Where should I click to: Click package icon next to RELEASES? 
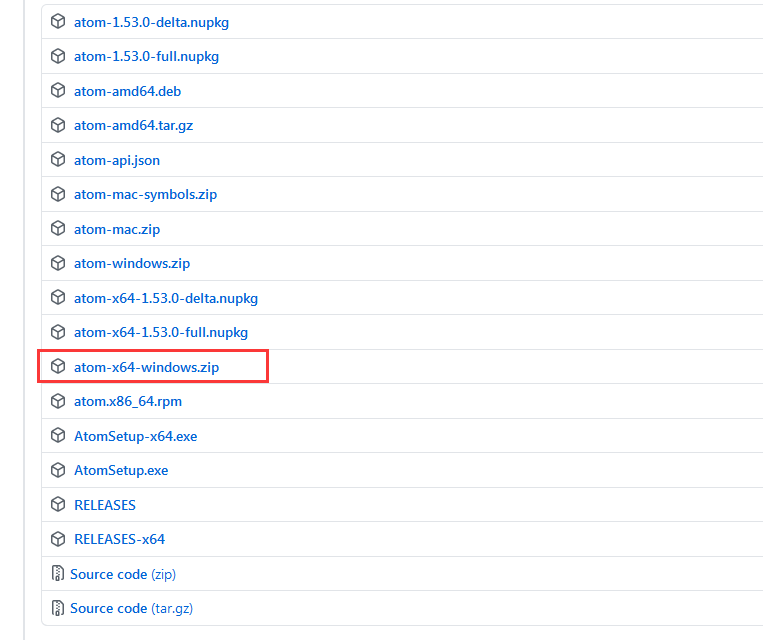tap(58, 505)
